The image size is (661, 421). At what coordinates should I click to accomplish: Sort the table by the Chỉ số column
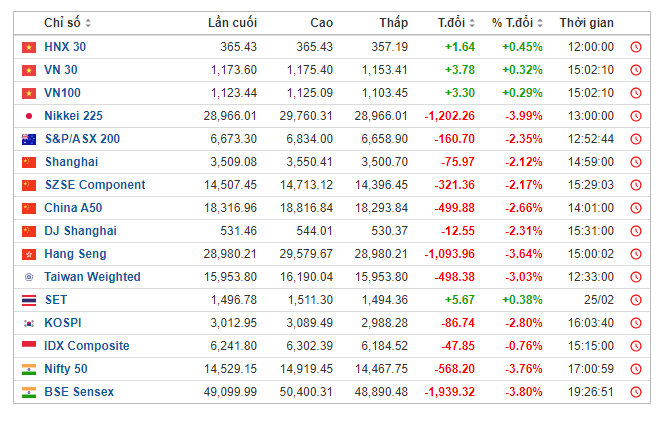click(68, 23)
